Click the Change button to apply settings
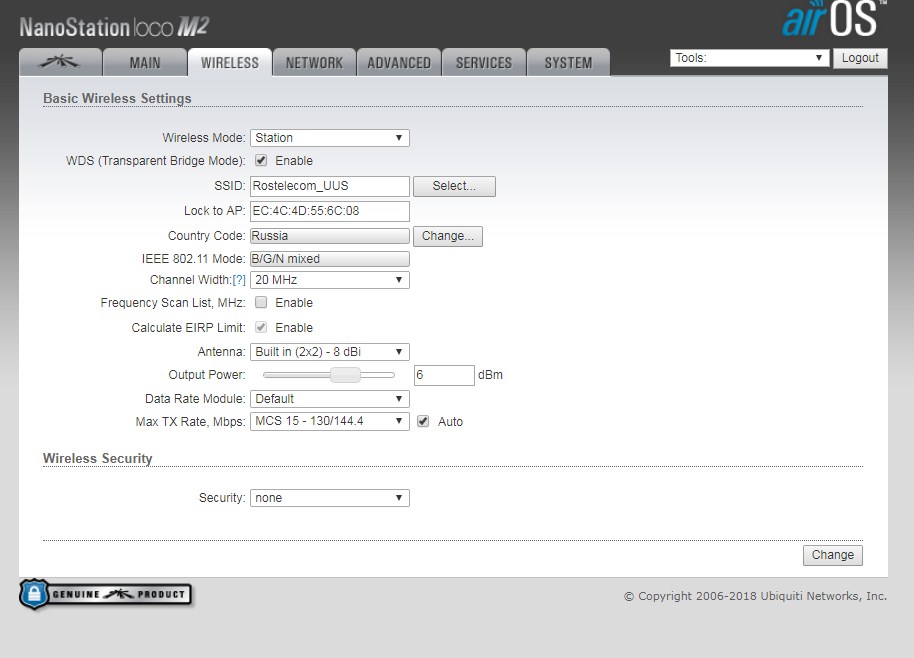 (833, 555)
